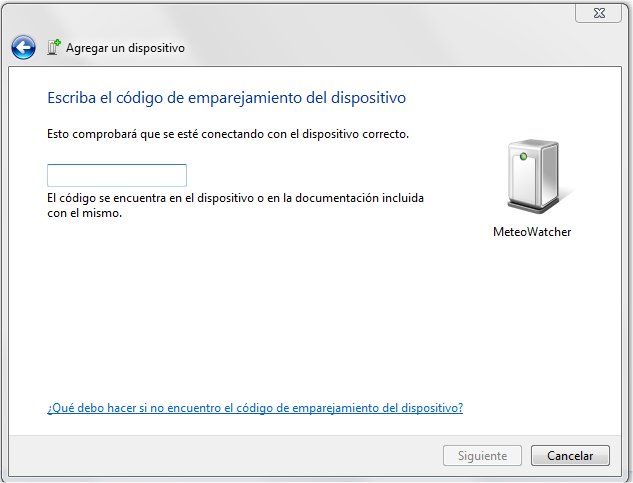Click the text line "con el mismo."
The image size is (633, 483).
coord(91,213)
